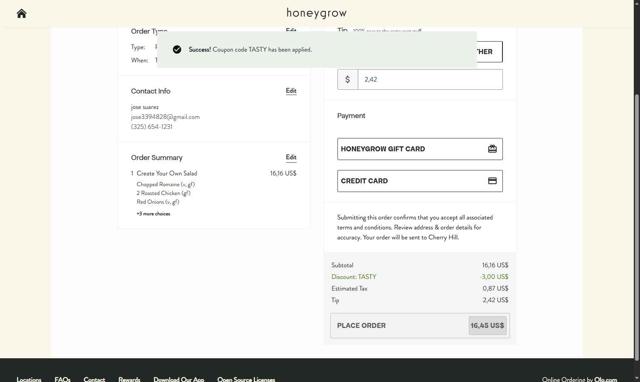Place the order button
The height and width of the screenshot is (382, 640).
click(x=420, y=325)
